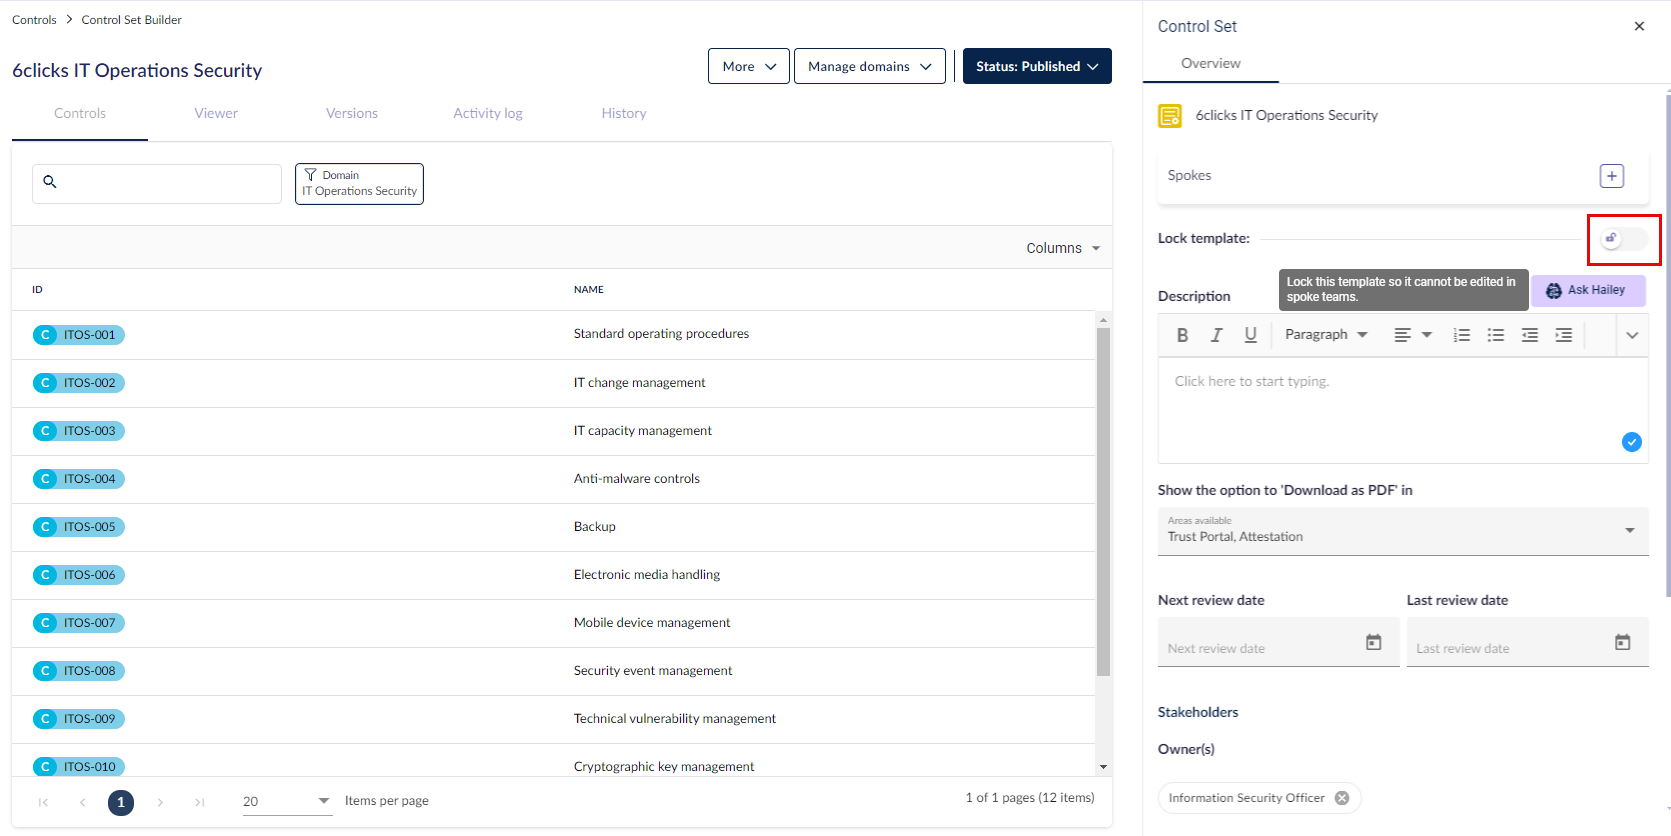The height and width of the screenshot is (836, 1671).
Task: Go to next page of results
Action: point(160,802)
